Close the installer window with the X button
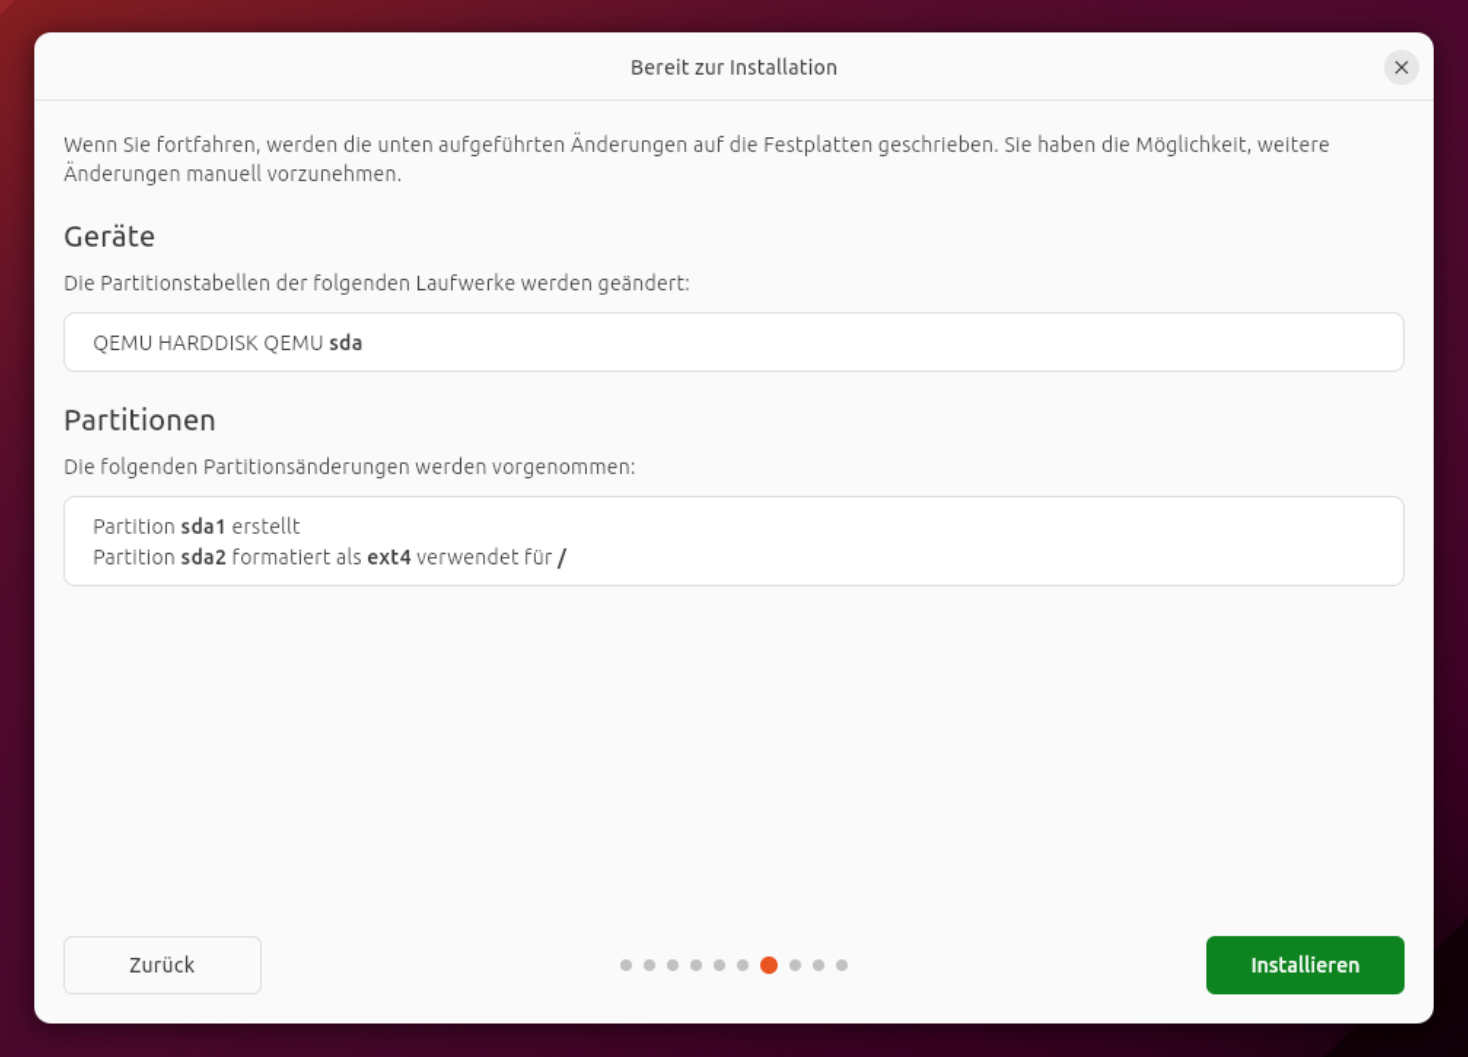1468x1057 pixels. click(x=1401, y=67)
